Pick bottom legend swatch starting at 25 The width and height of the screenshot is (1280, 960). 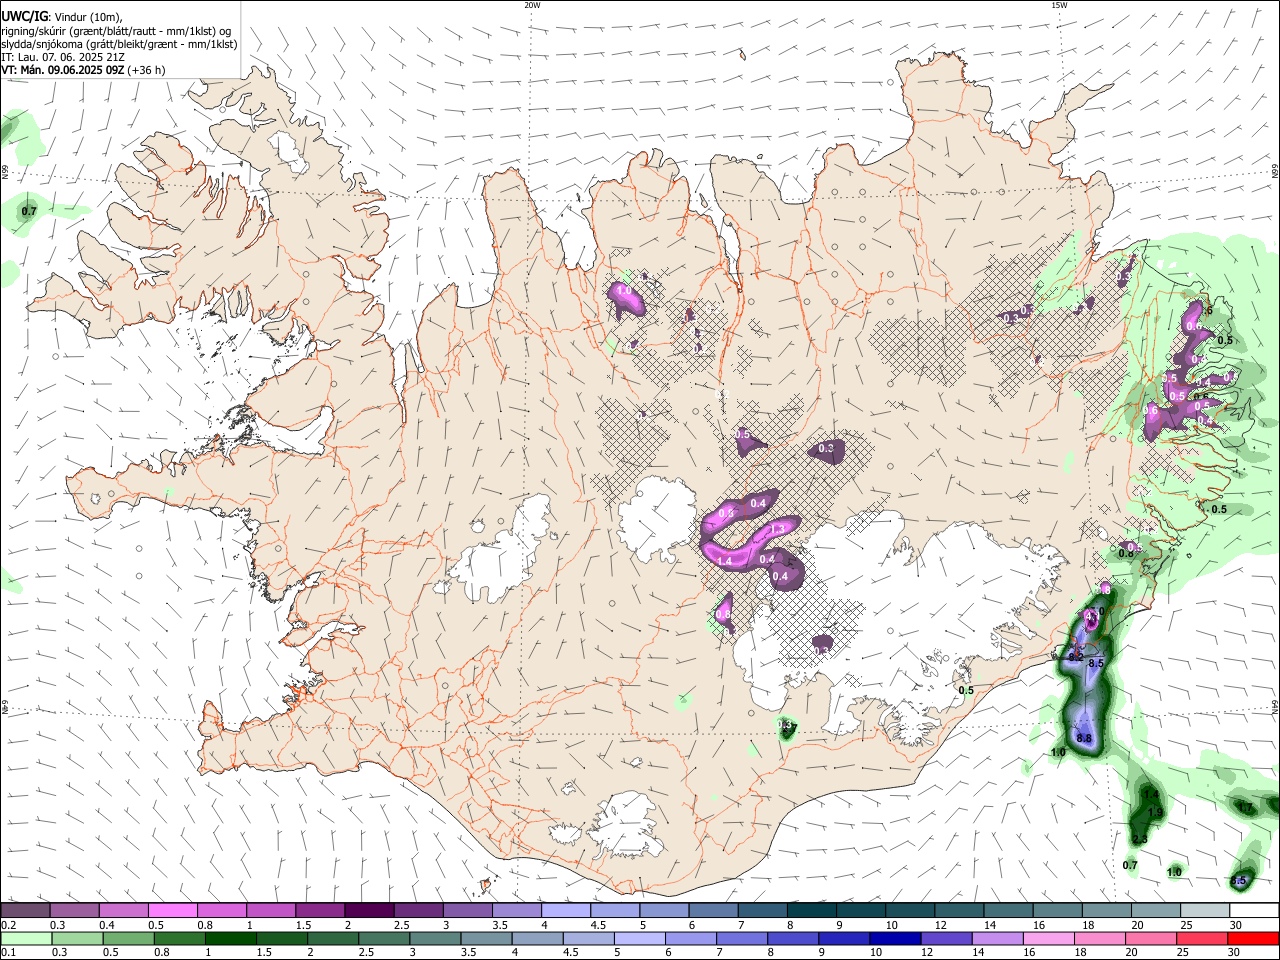[x=1204, y=938]
